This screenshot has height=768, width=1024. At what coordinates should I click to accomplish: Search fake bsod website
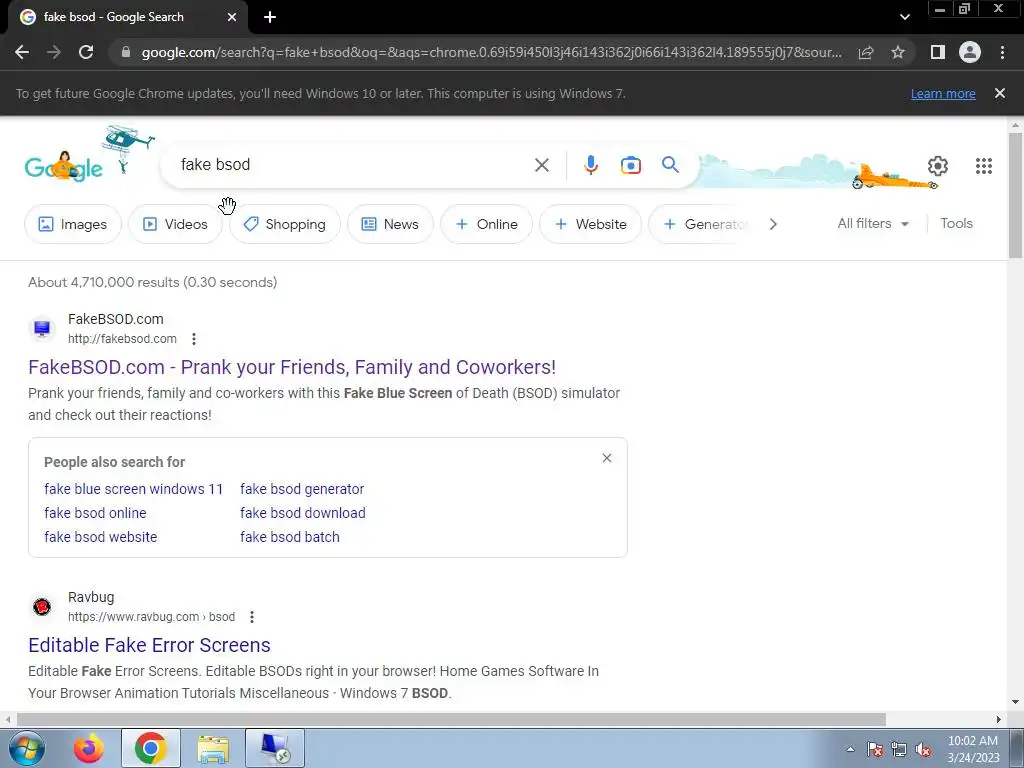pyautogui.click(x=101, y=537)
